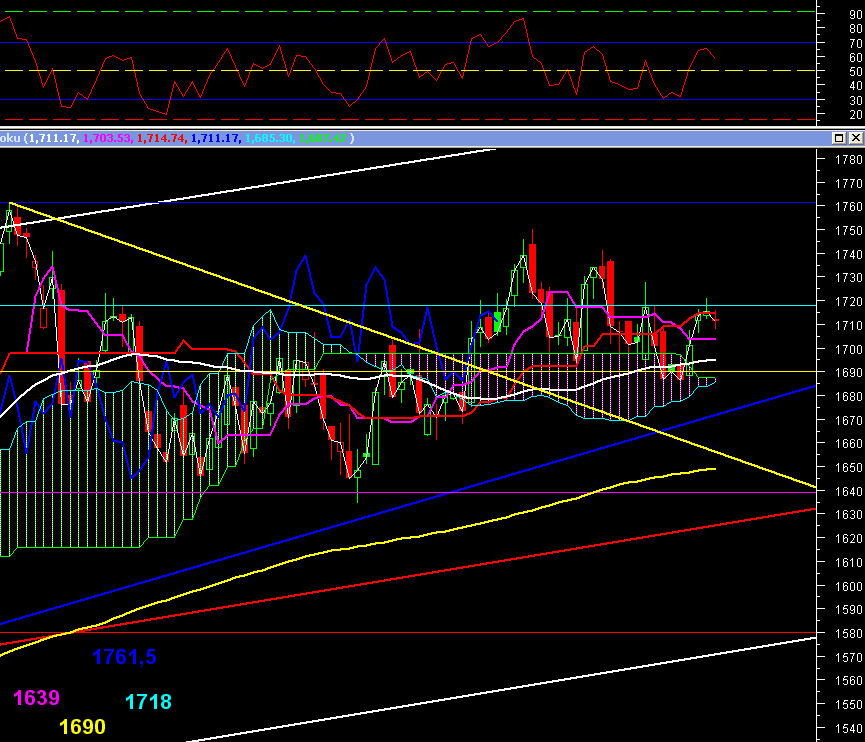Click the magenta value 1,703.53 in the header
This screenshot has height=742, width=865.
108,138
